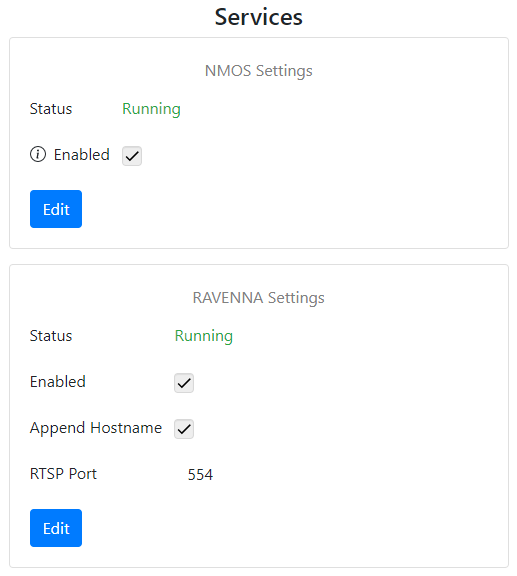517x576 pixels.
Task: Click Edit button in RAVENNA Settings
Action: (x=56, y=528)
